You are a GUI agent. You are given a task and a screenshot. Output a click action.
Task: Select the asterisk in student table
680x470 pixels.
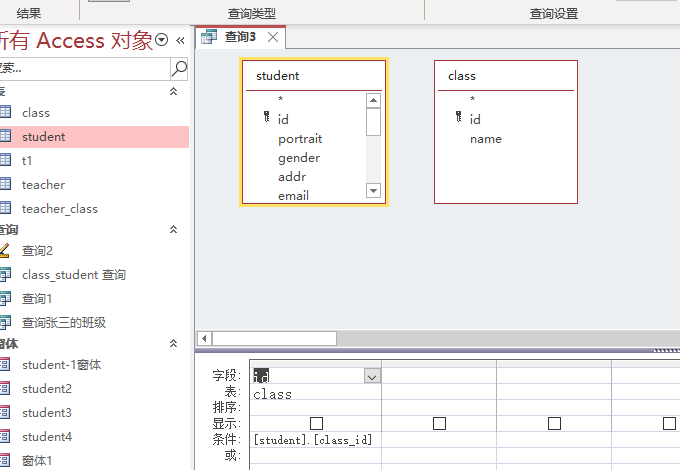(x=281, y=99)
